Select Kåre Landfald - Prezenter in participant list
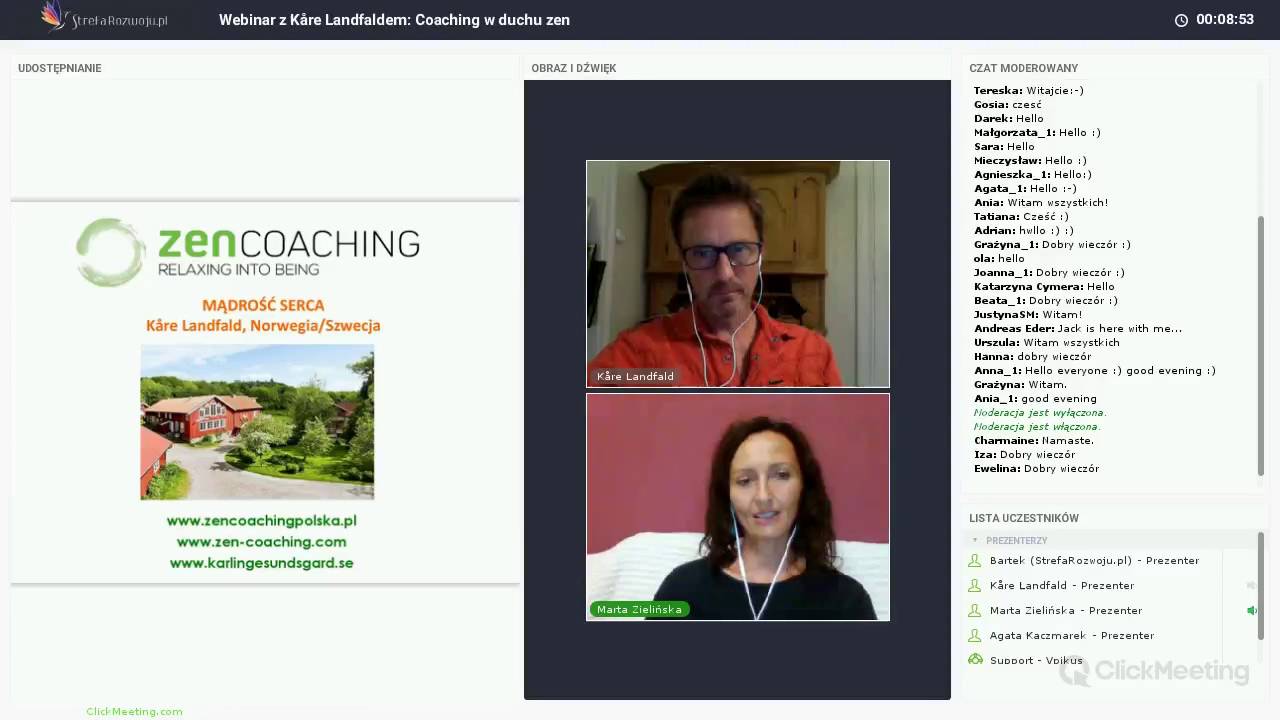Screen dimensions: 1280x720 1061,586
